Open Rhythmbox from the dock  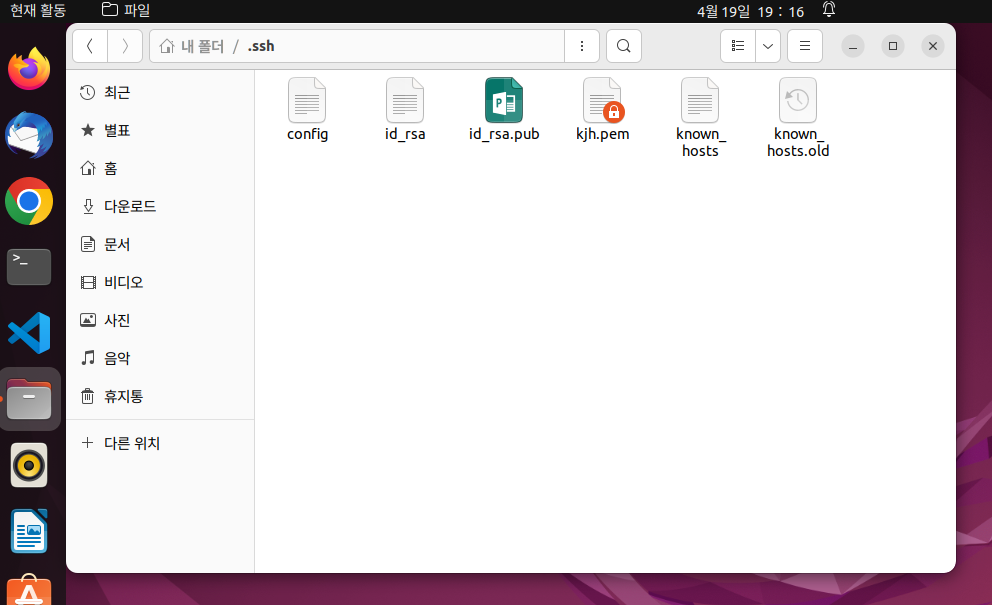tap(29, 465)
